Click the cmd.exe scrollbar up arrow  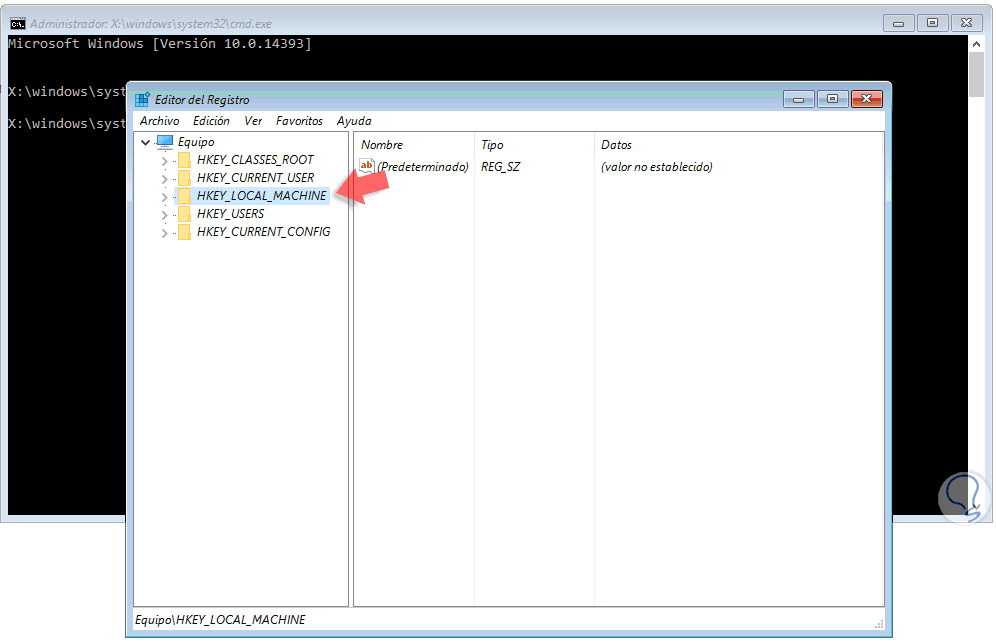pyautogui.click(x=976, y=44)
